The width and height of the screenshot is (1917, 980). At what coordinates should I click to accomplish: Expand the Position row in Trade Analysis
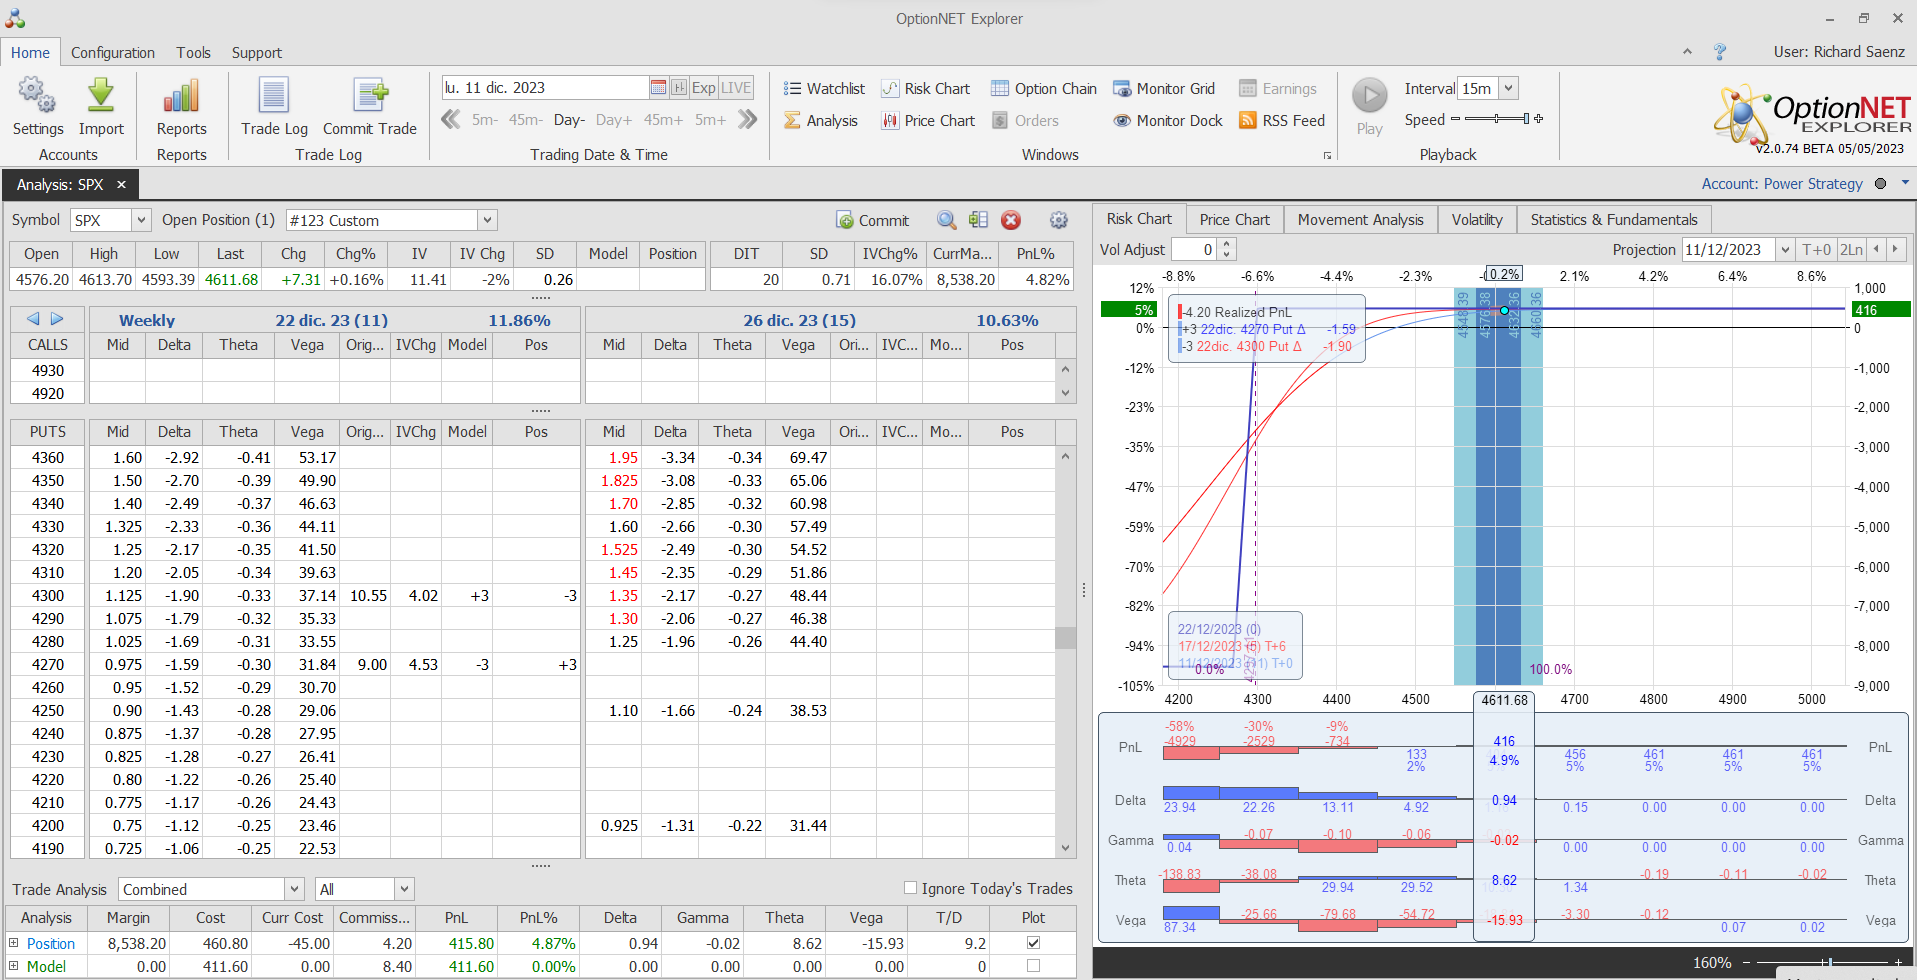tap(14, 943)
